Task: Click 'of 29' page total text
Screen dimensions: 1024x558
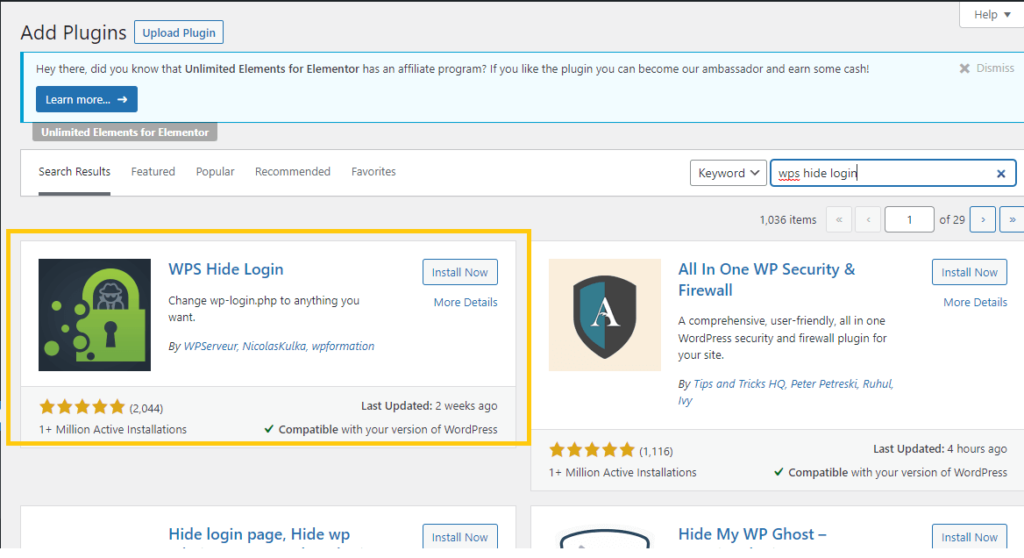Action: [952, 220]
